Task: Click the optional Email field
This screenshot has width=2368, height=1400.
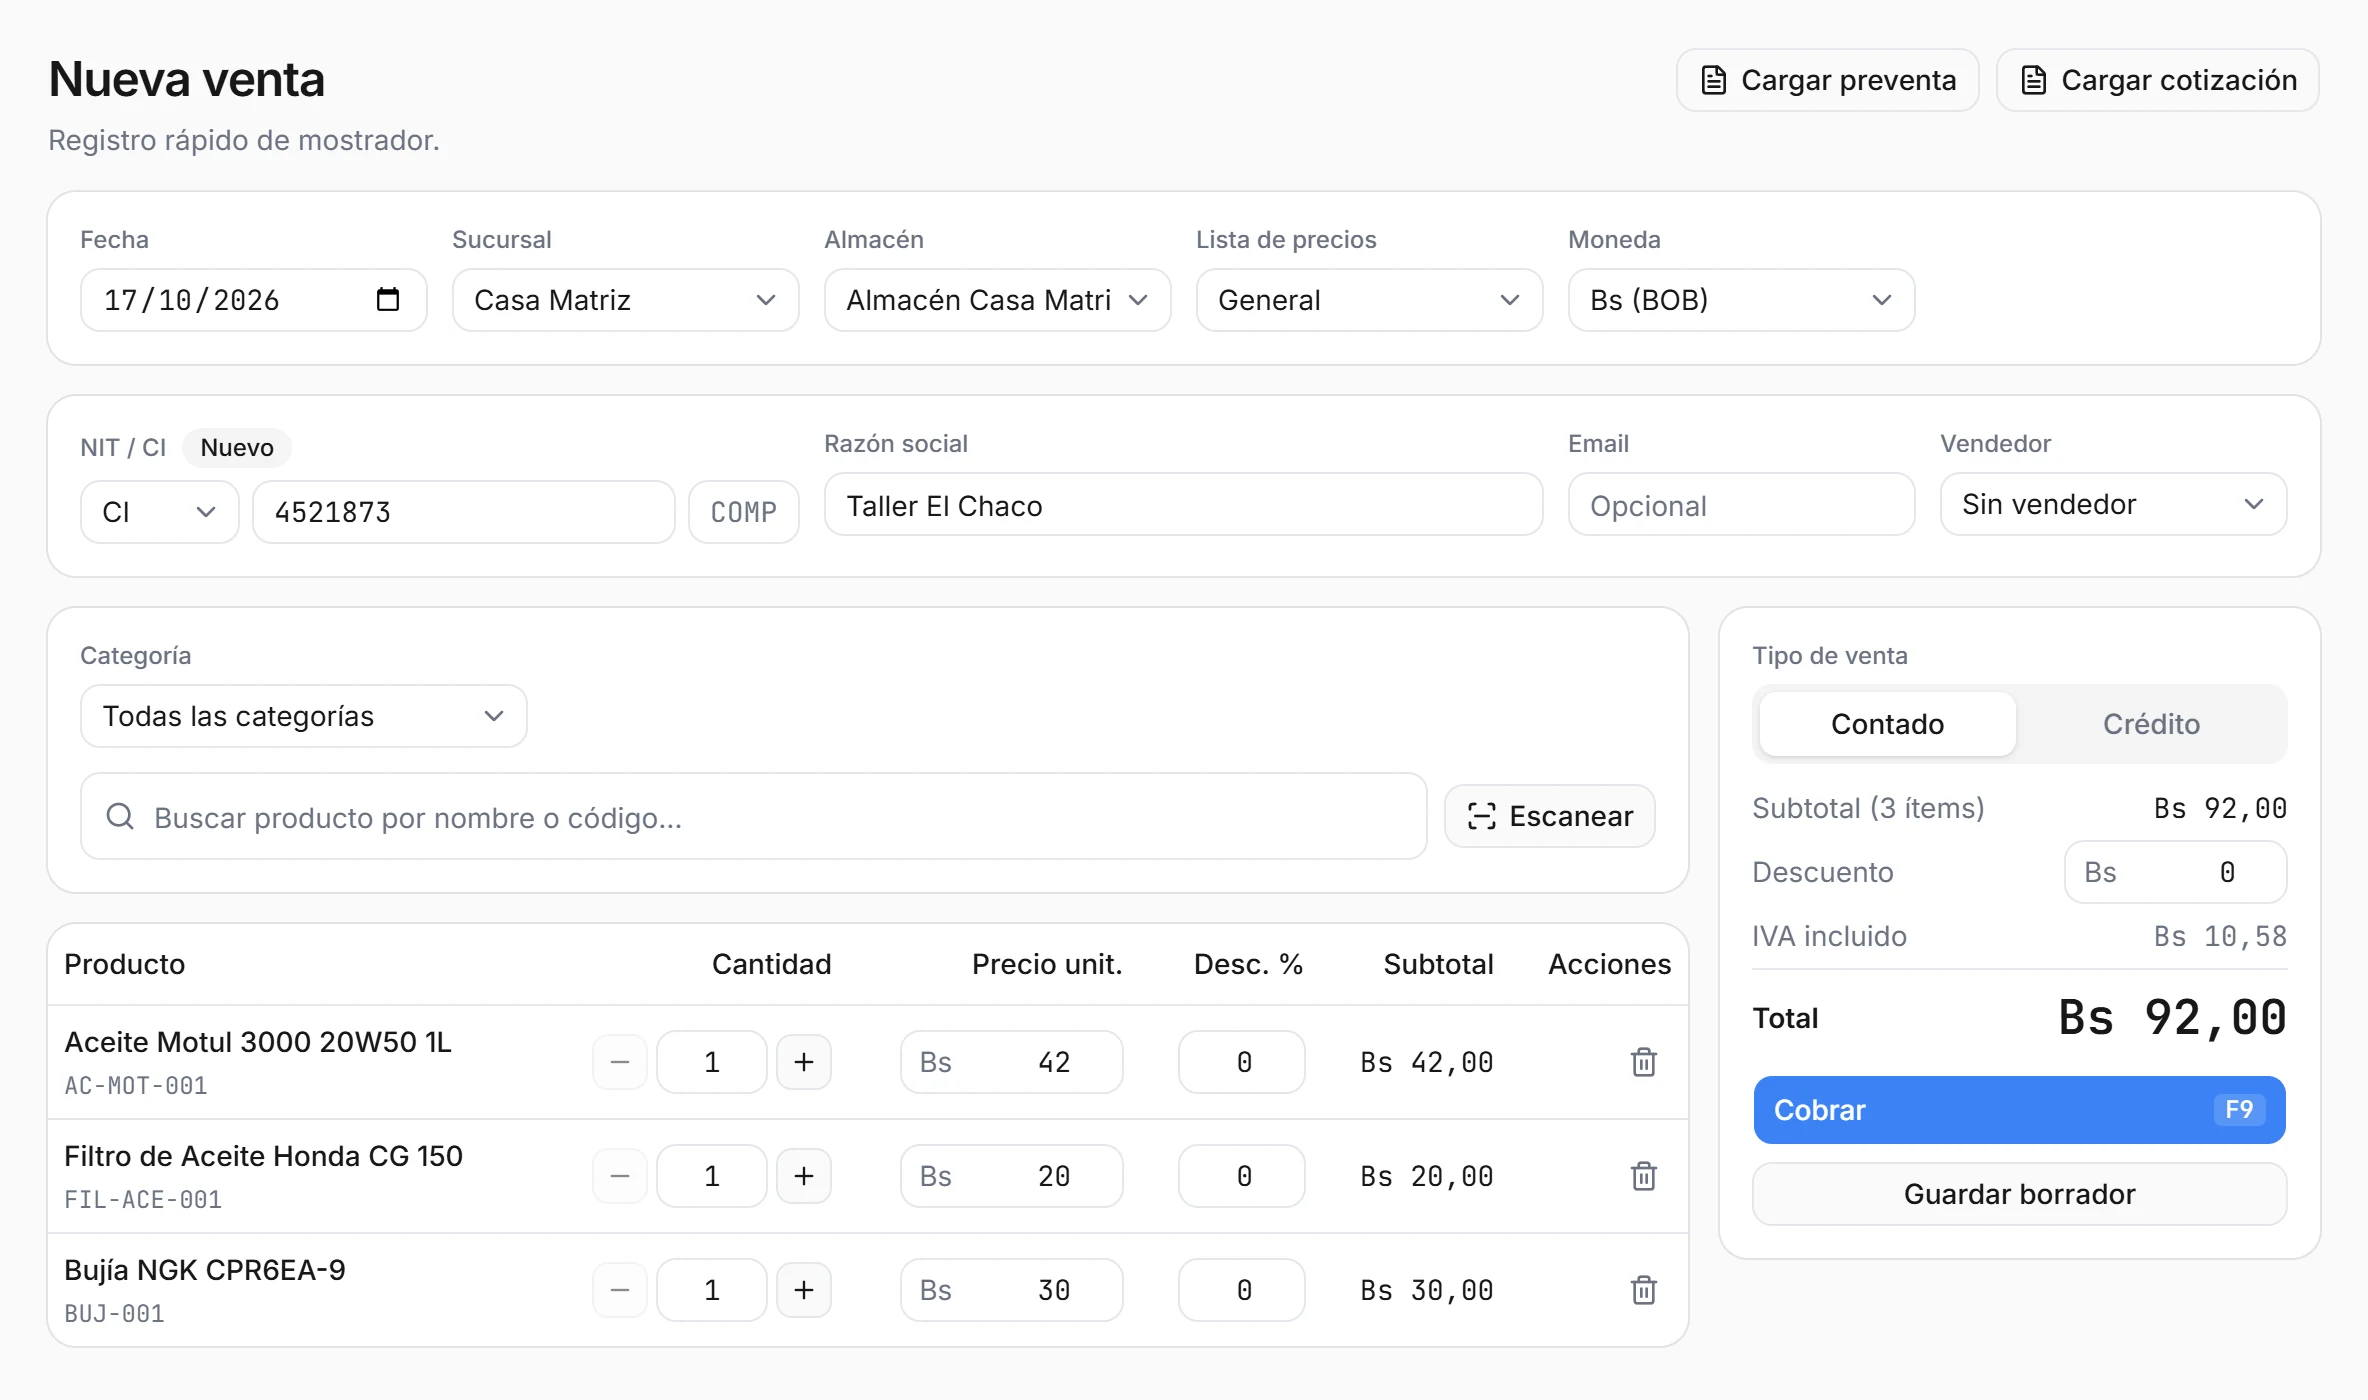Action: (1741, 506)
